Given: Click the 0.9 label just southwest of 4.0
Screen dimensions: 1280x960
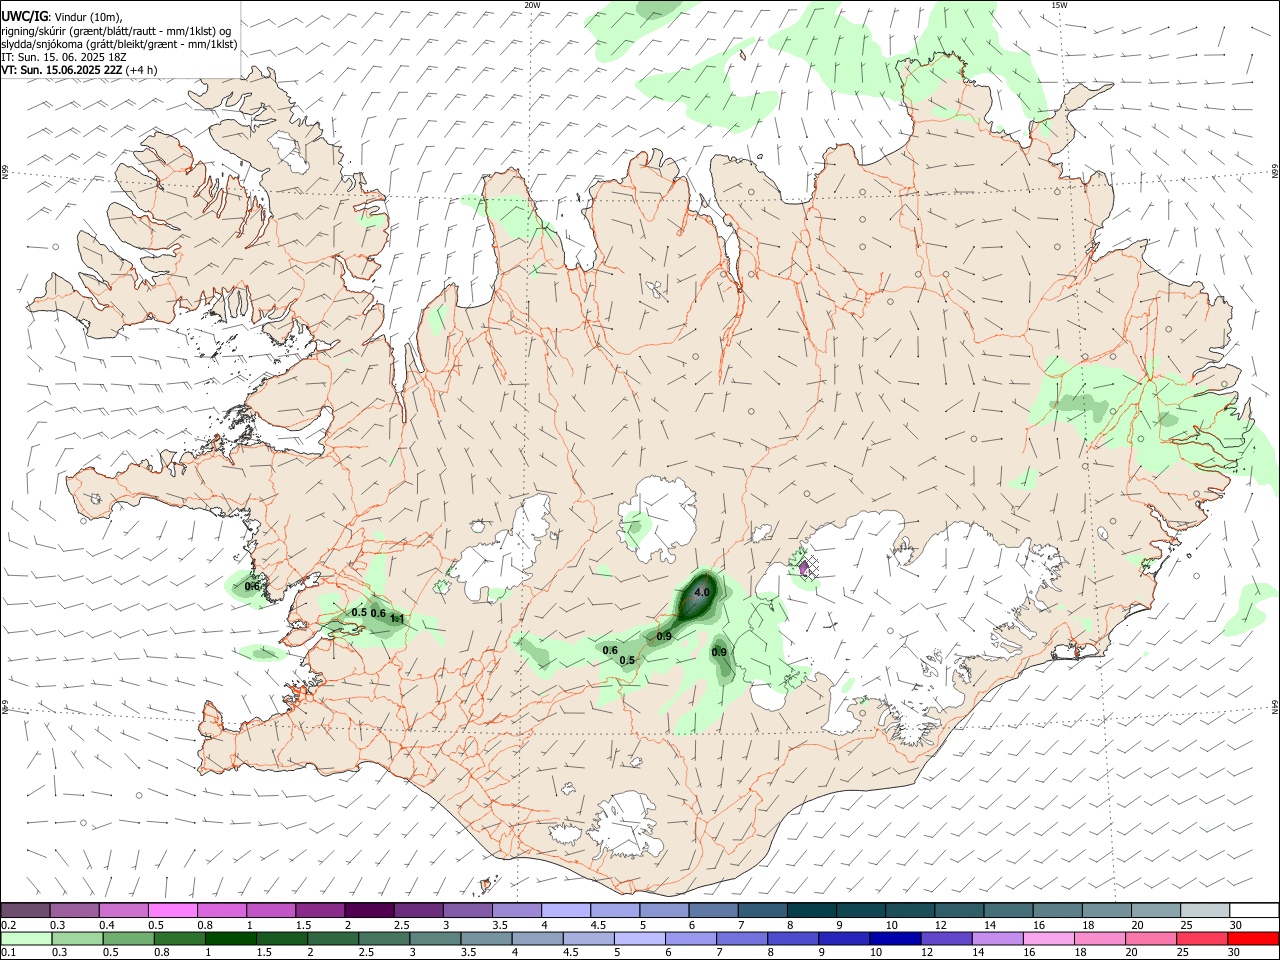Looking at the screenshot, I should point(664,636).
